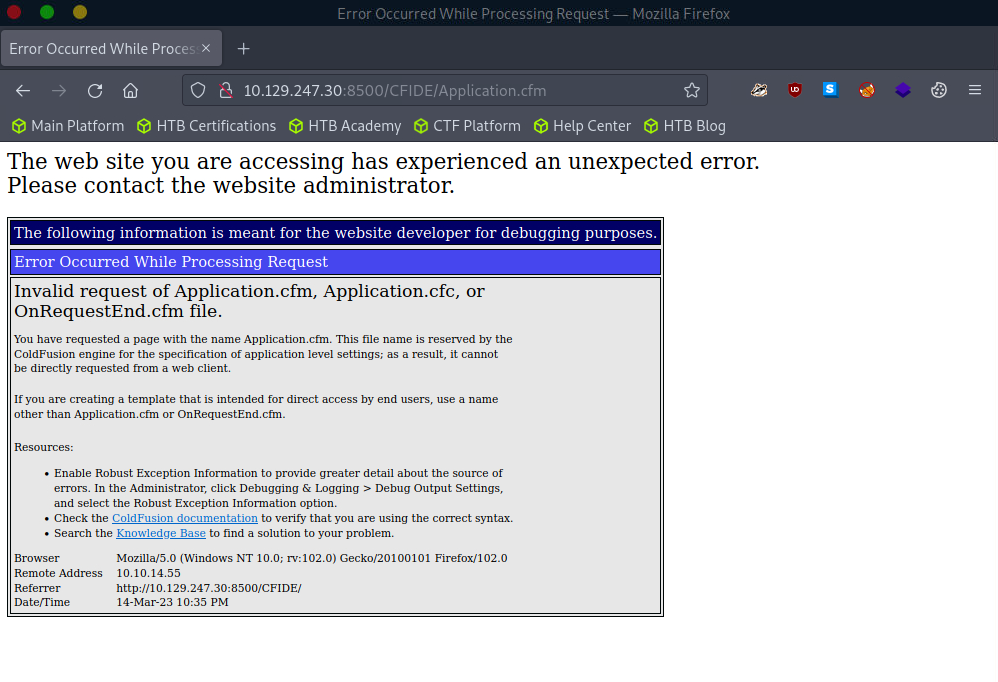
Task: Open a new tab with plus button
Action: 243,49
